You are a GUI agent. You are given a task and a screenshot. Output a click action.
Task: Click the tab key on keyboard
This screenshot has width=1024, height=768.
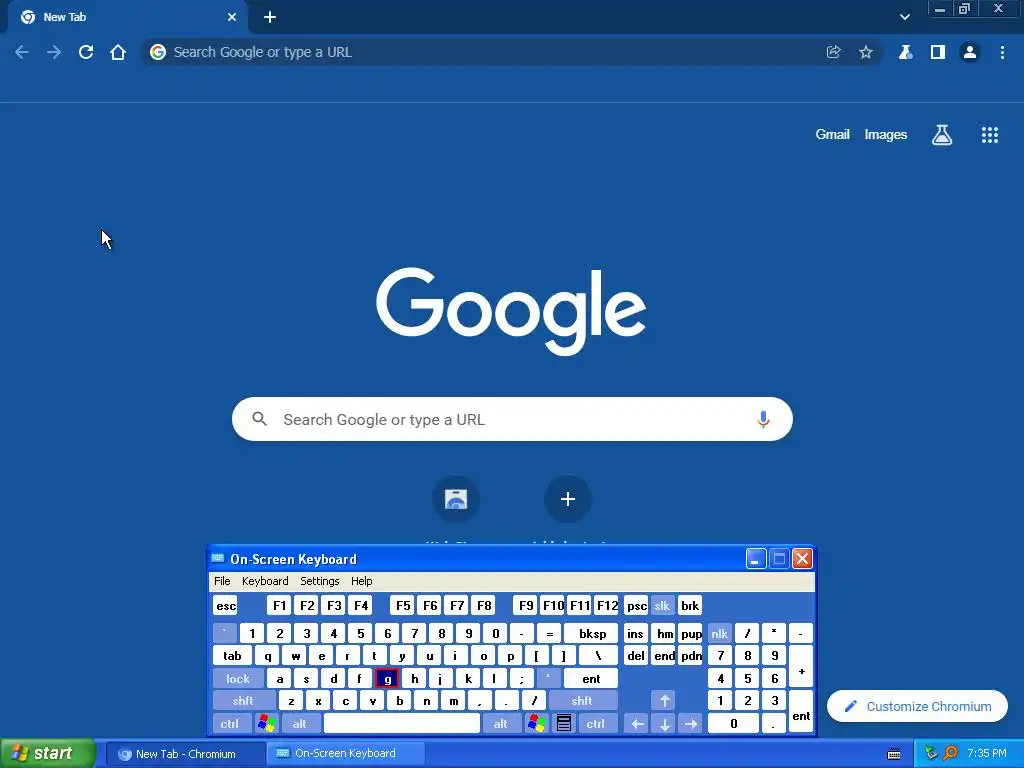pyautogui.click(x=232, y=656)
